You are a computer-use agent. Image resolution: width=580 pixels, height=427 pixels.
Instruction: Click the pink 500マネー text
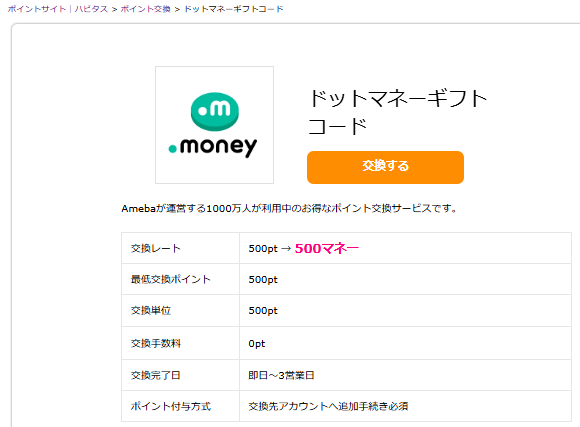[x=327, y=248]
